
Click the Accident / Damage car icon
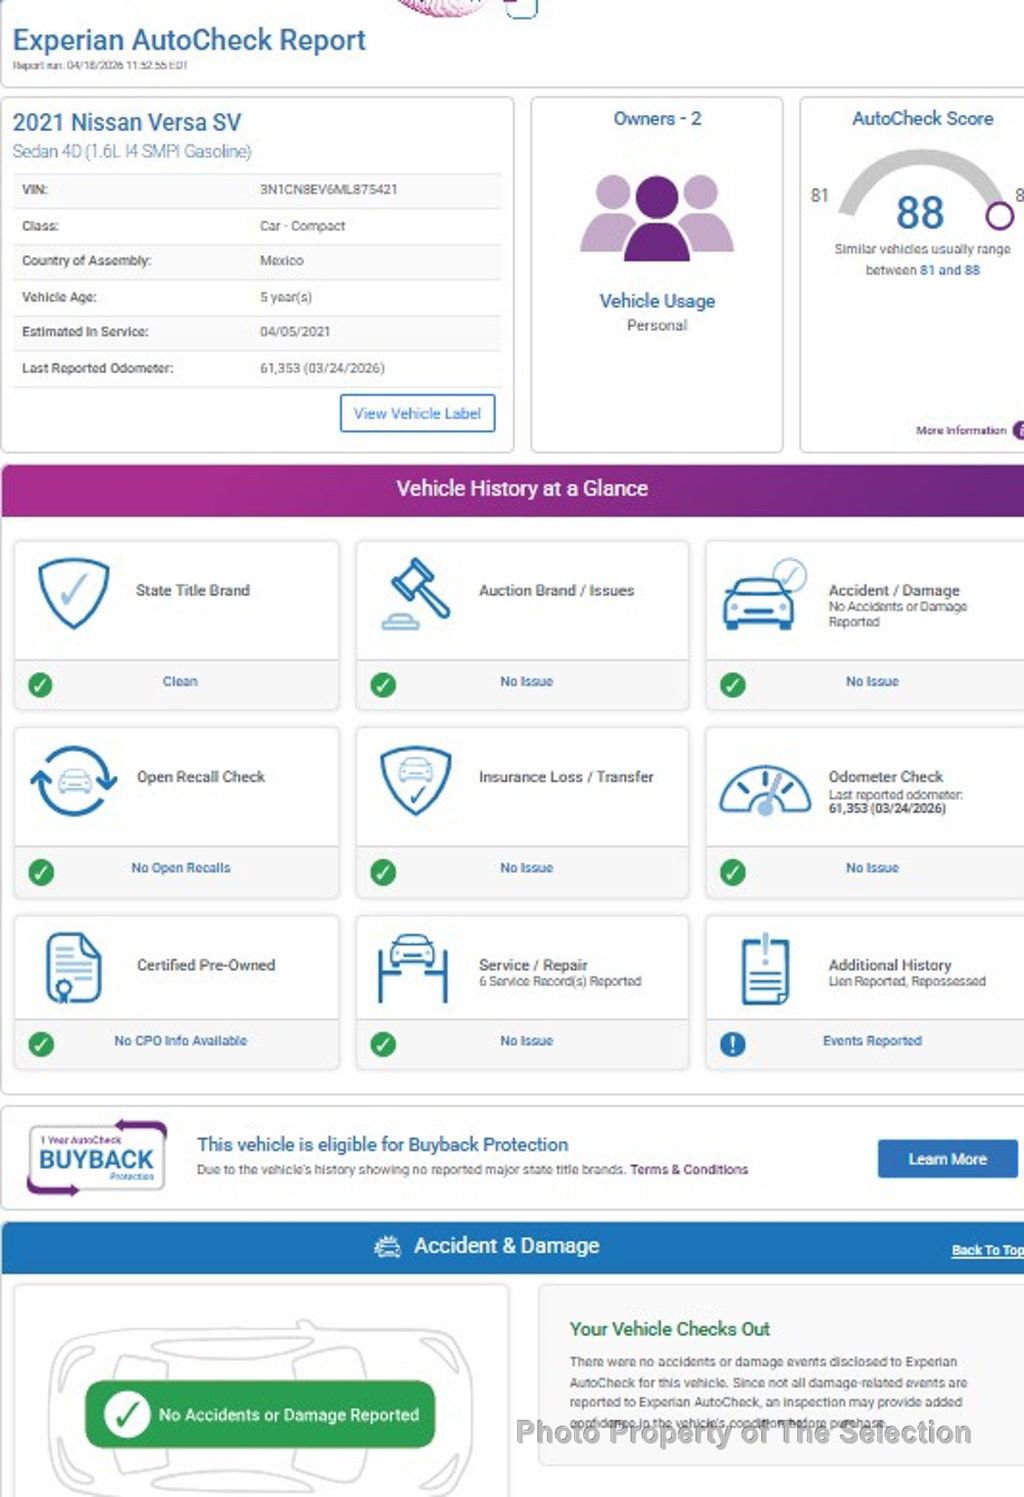click(764, 594)
